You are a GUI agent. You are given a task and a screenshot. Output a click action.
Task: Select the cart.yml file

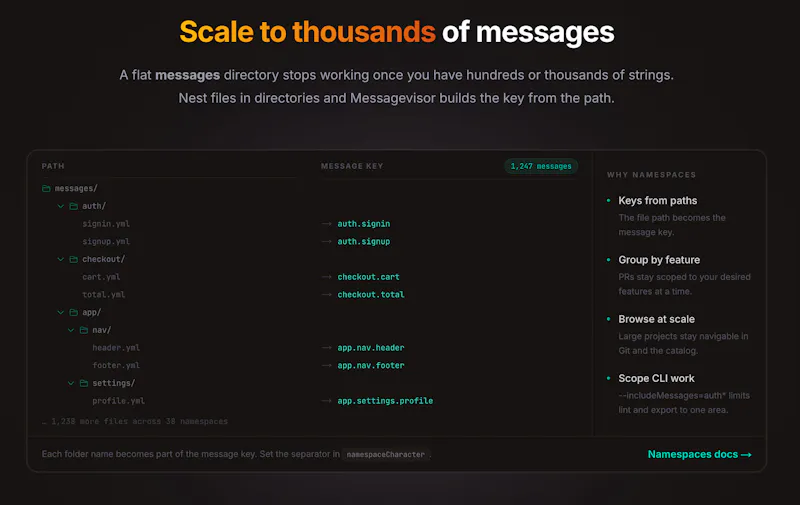click(x=101, y=277)
